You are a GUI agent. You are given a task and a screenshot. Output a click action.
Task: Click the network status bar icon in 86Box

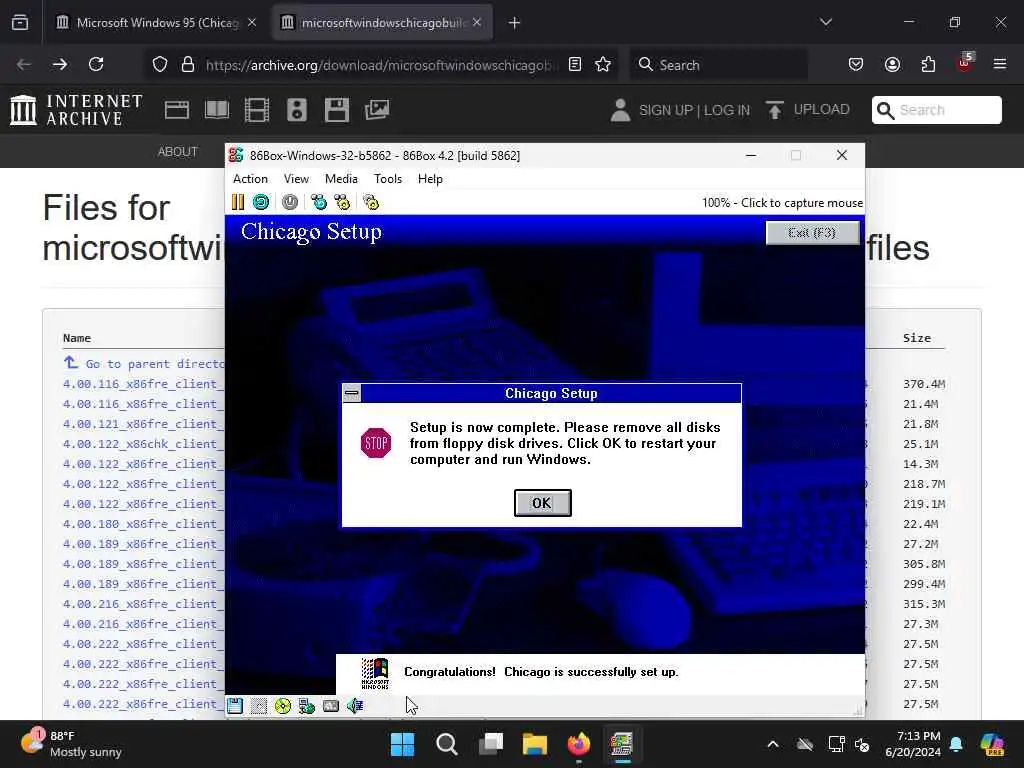[x=307, y=706]
